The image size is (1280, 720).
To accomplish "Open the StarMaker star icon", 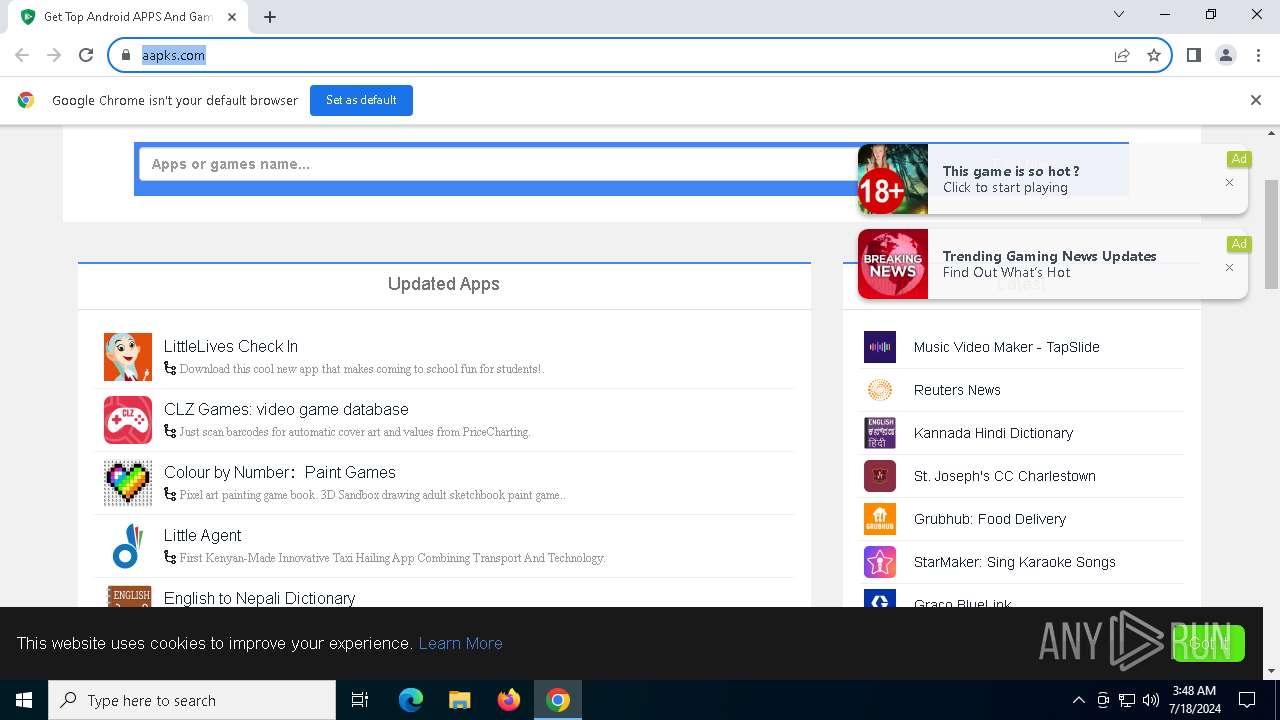I will pos(880,562).
